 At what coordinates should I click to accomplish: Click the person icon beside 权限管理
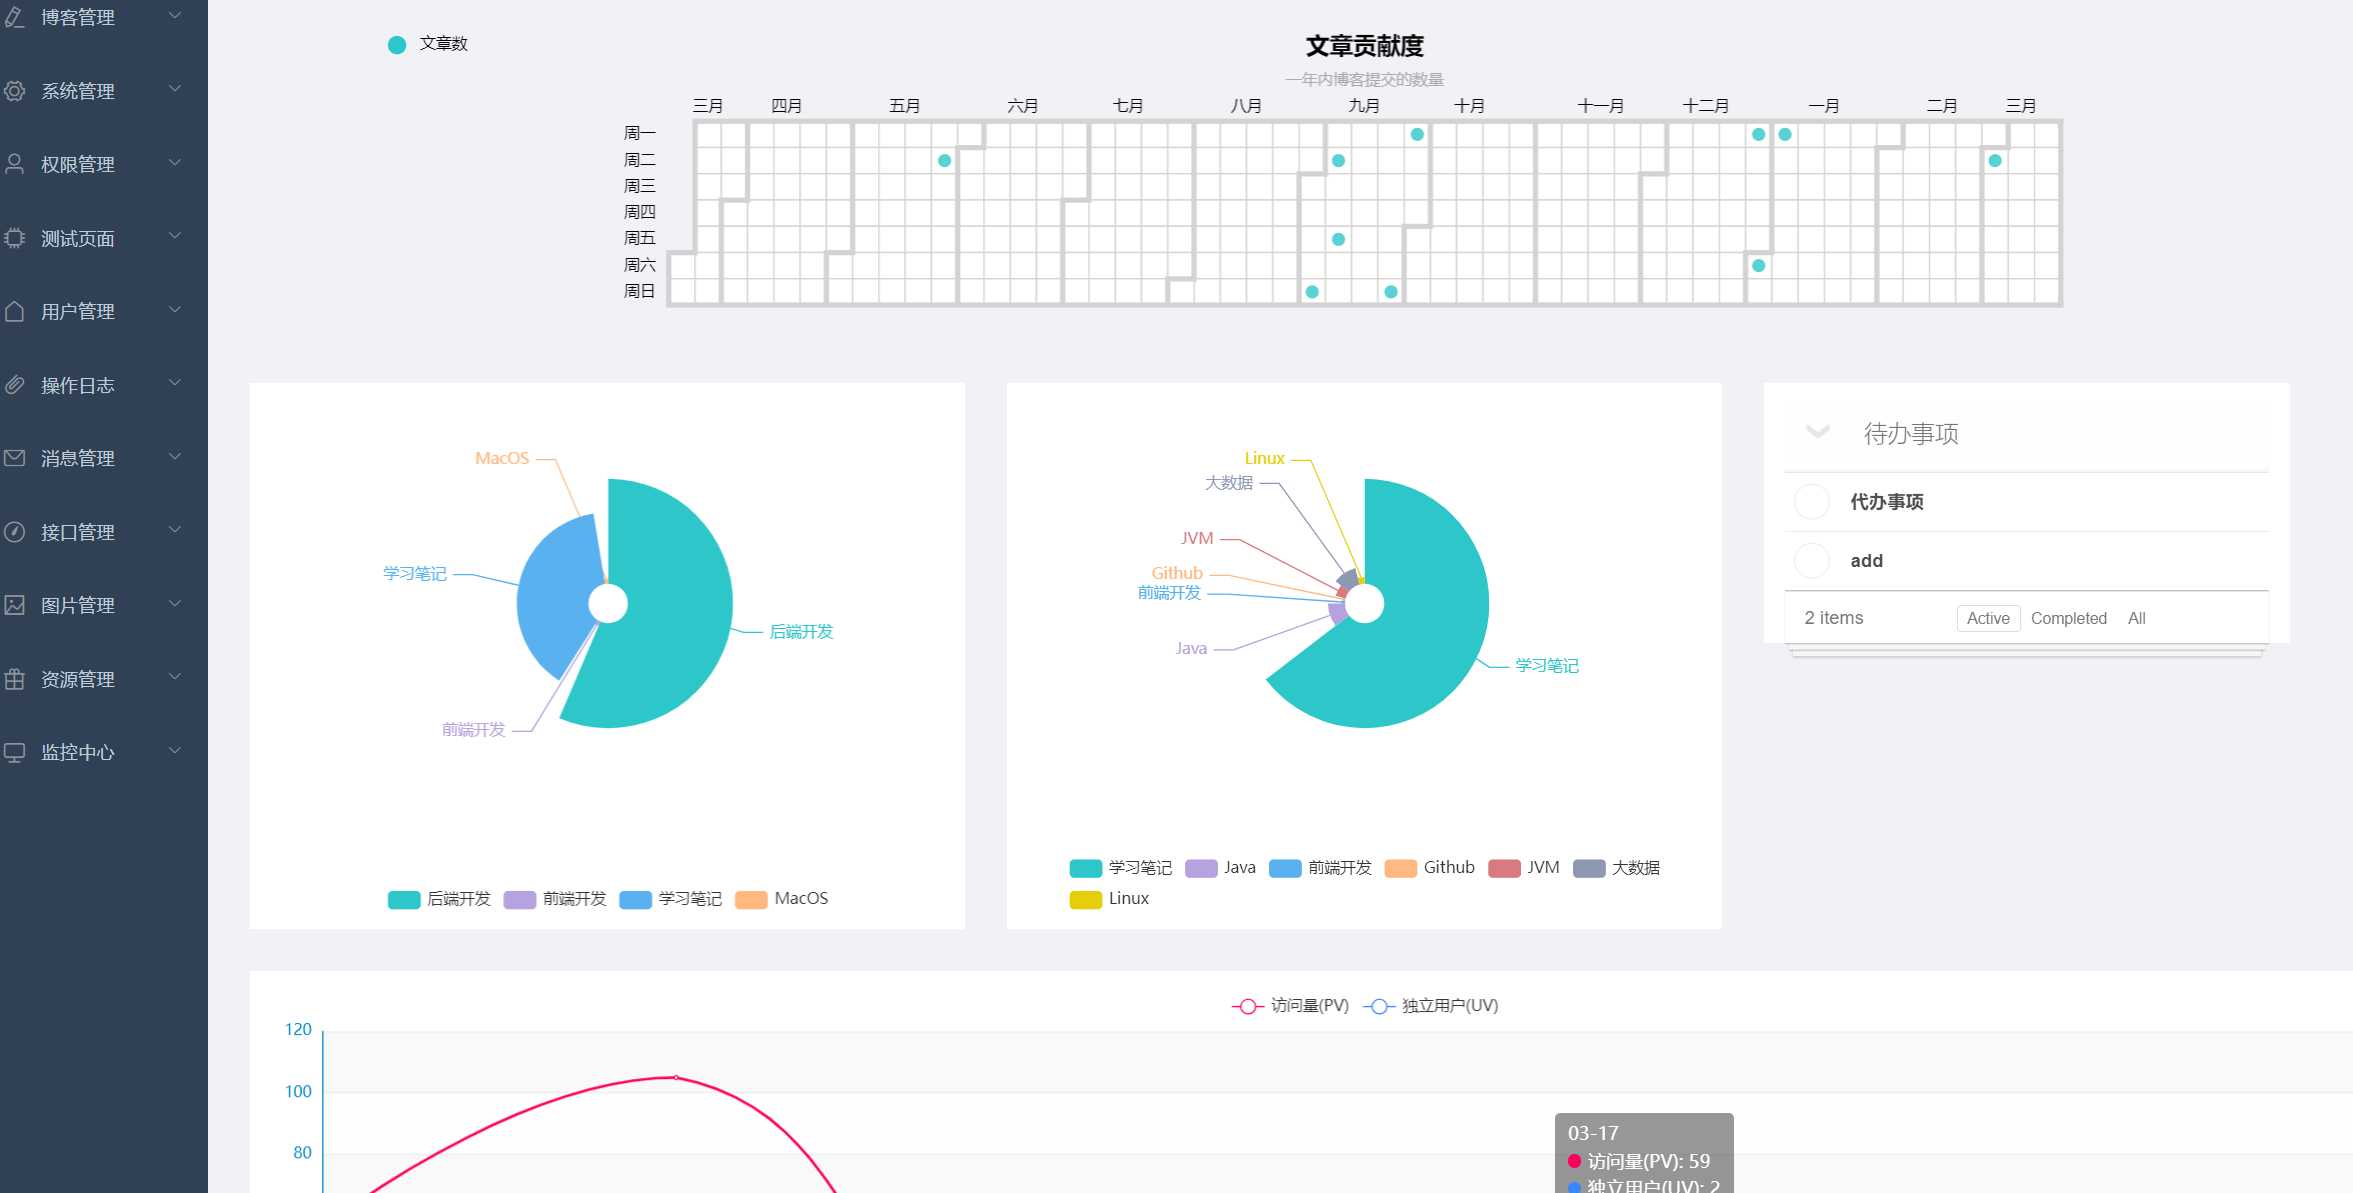15,164
